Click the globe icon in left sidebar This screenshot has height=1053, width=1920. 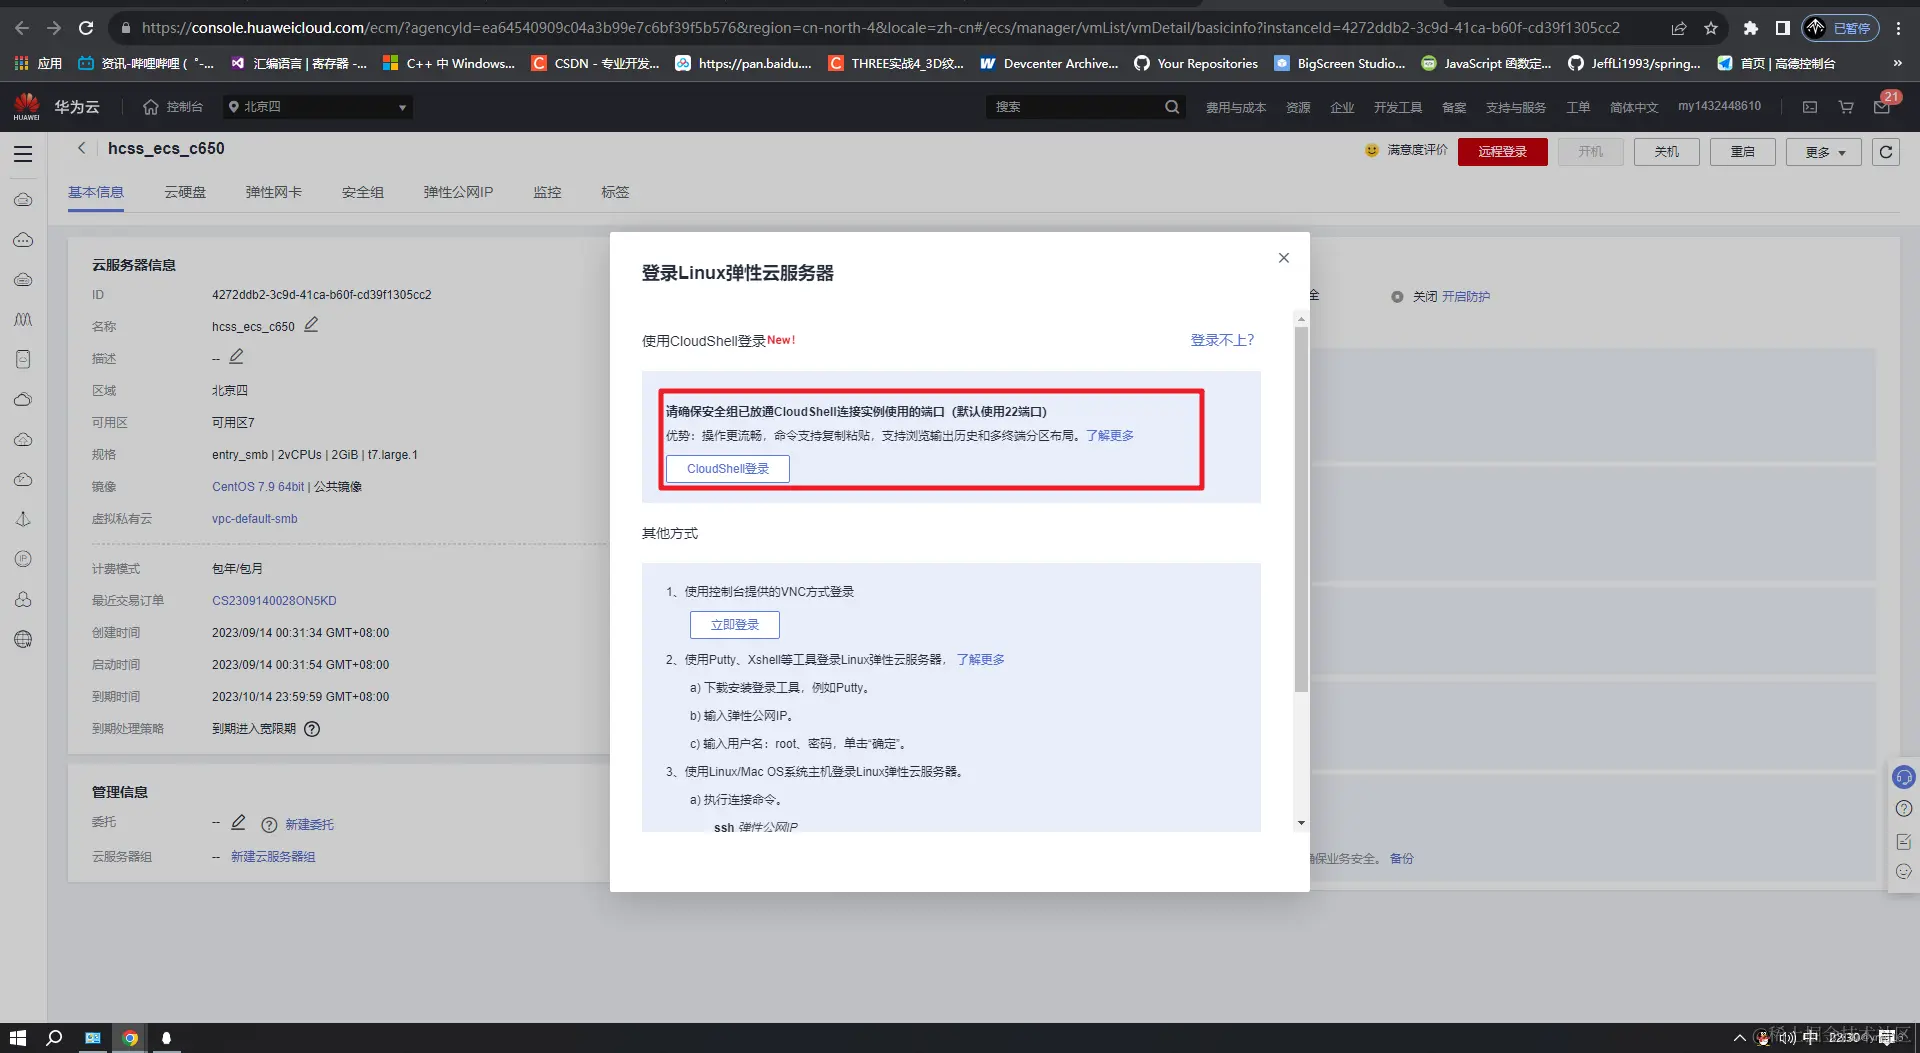(x=23, y=640)
